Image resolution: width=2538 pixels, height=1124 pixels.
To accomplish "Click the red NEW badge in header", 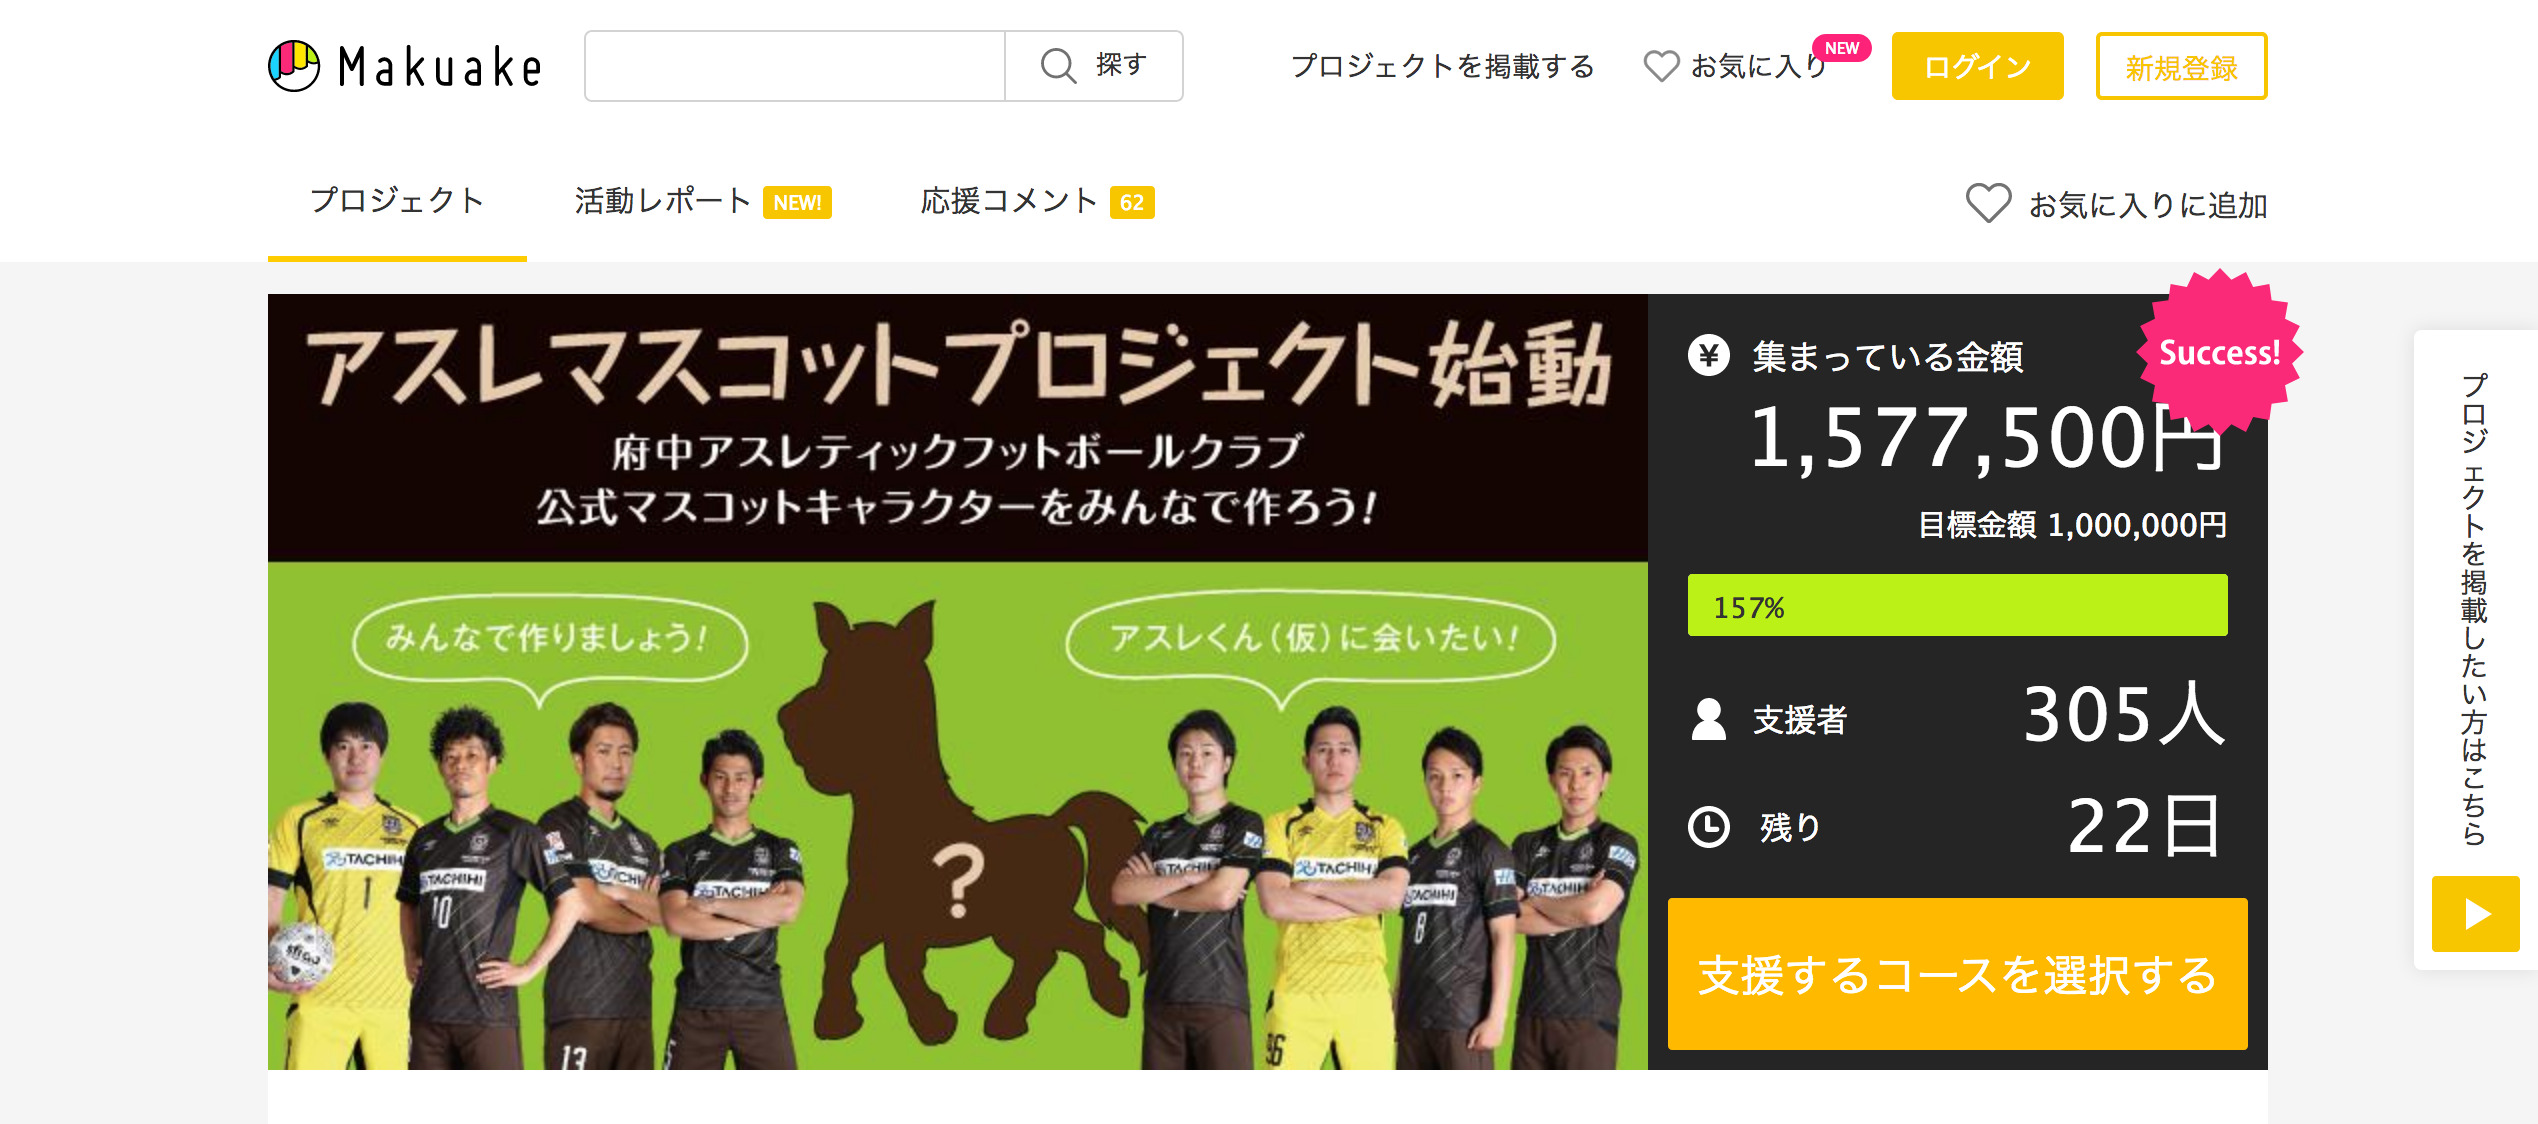I will [x=1841, y=48].
